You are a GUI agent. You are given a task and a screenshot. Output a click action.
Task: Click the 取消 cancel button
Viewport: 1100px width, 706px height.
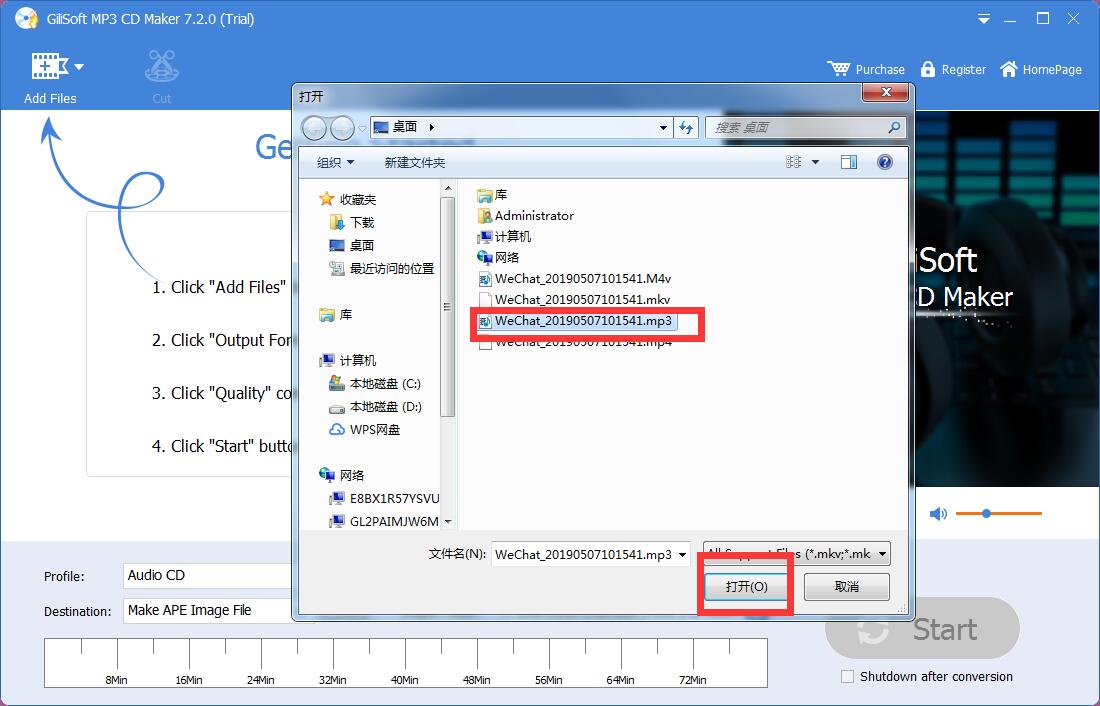(847, 587)
